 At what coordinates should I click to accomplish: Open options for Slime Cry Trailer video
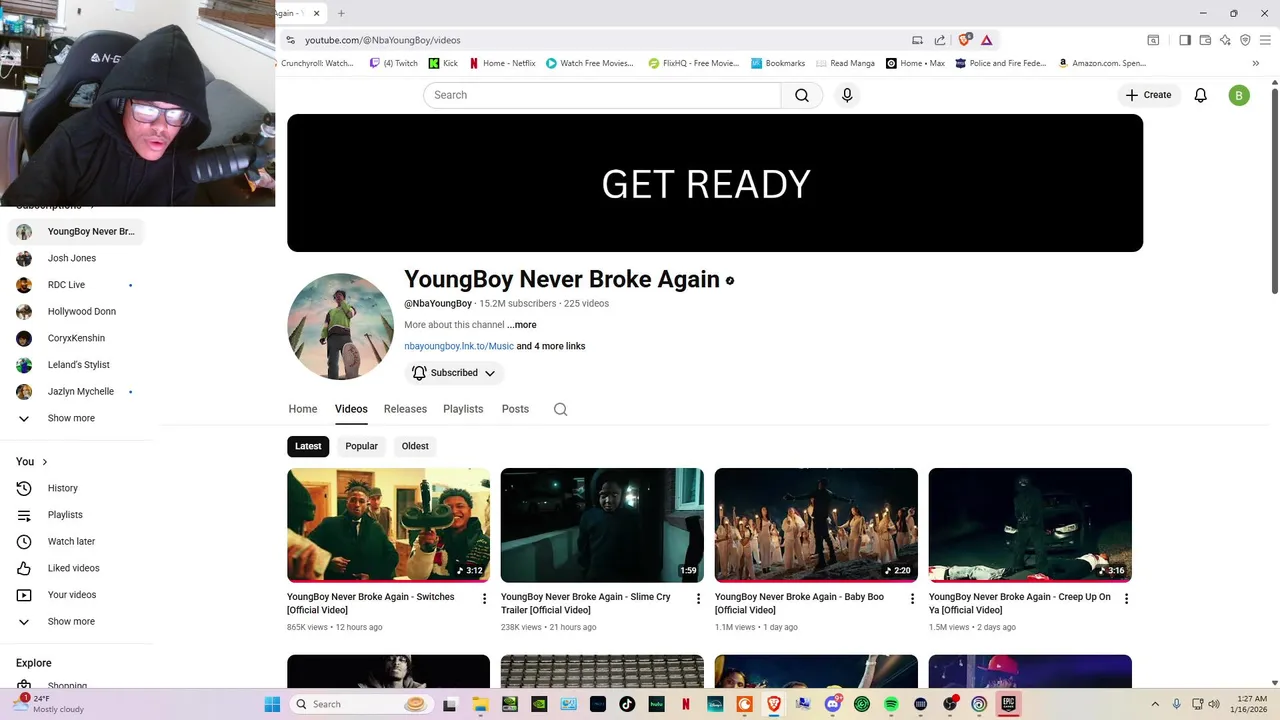pos(698,599)
